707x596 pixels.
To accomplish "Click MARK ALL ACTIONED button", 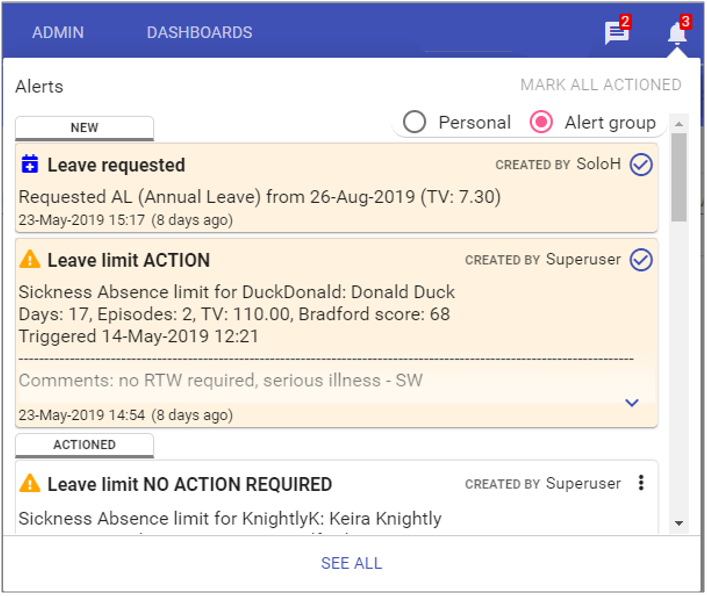I will pos(600,85).
